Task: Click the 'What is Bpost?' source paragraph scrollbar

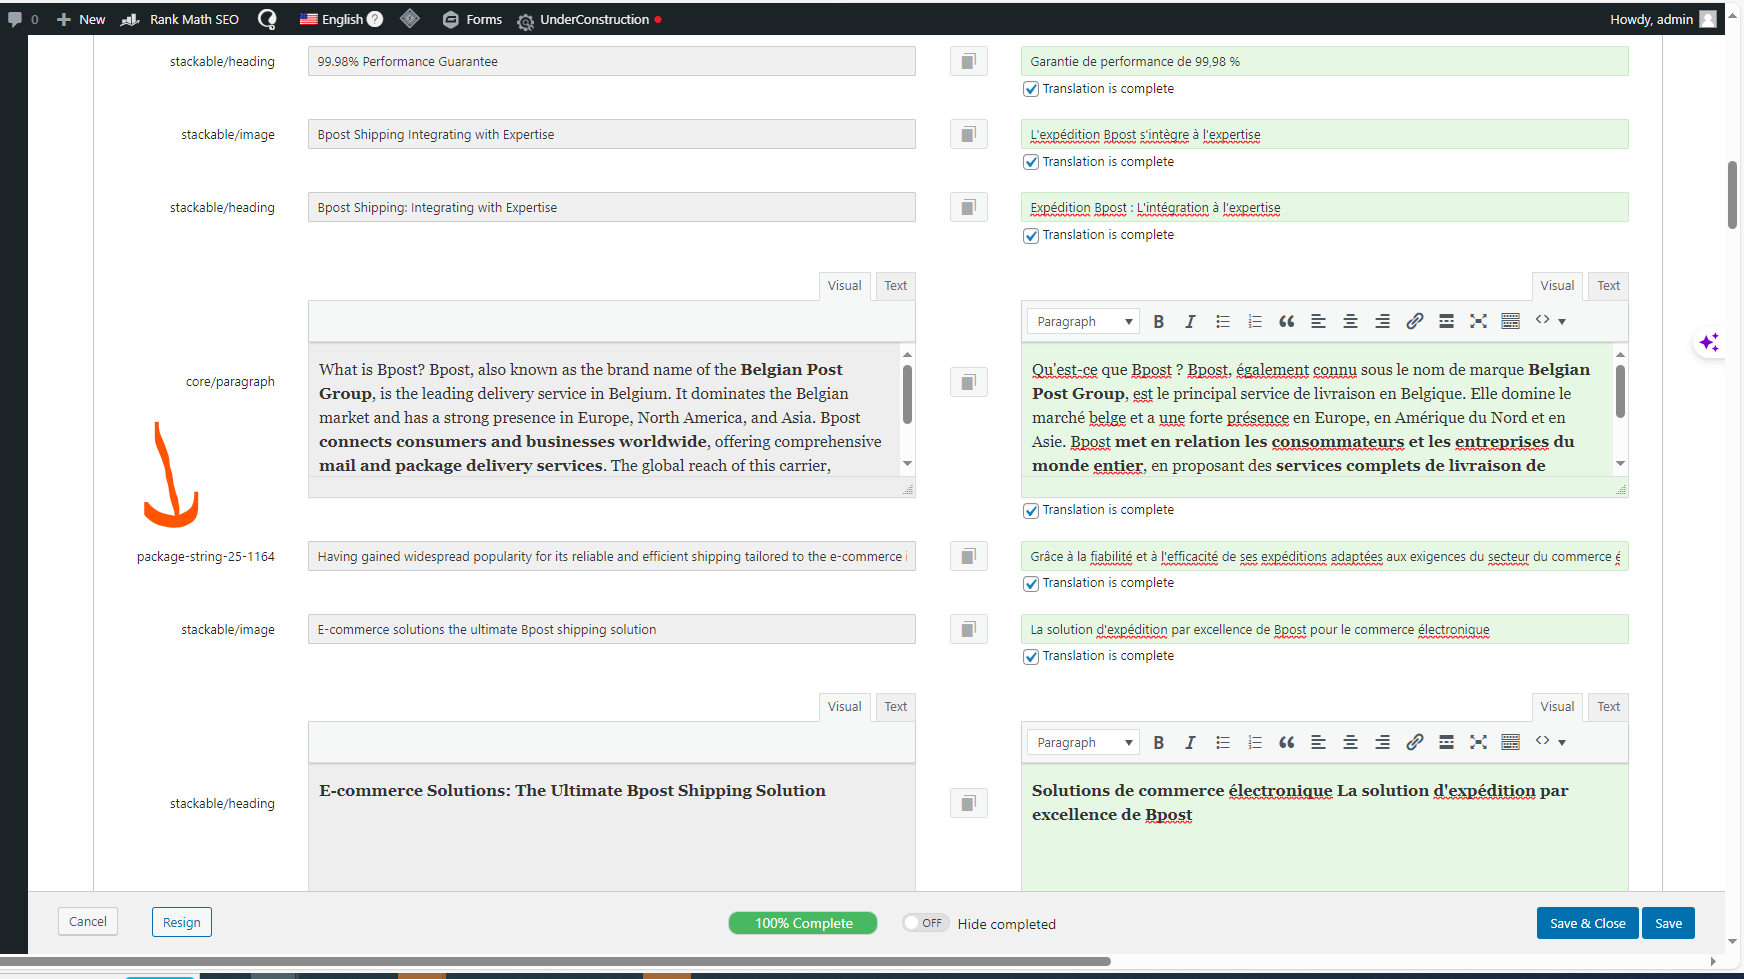Action: [907, 395]
